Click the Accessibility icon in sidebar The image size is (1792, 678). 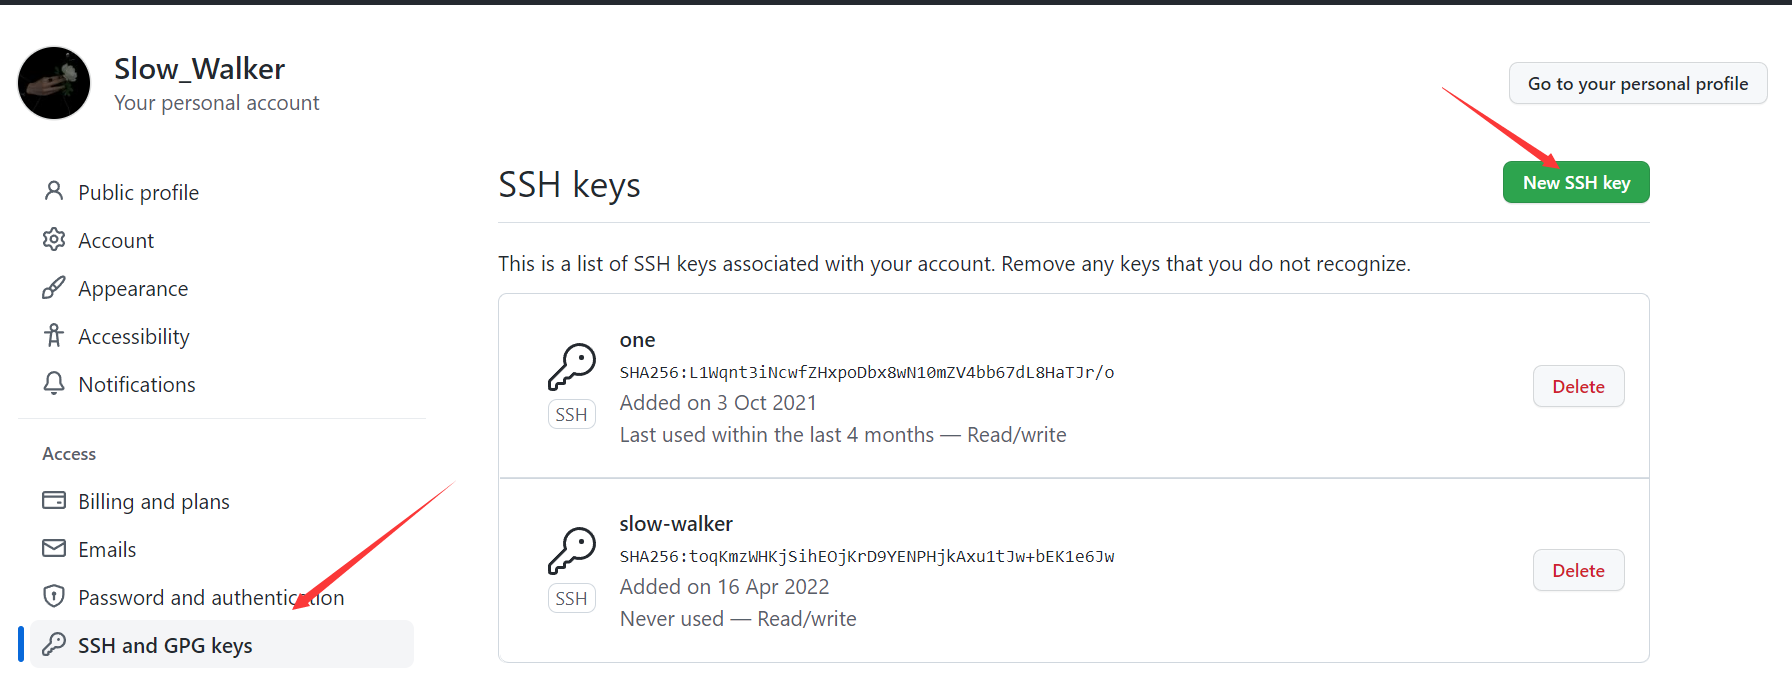point(54,336)
